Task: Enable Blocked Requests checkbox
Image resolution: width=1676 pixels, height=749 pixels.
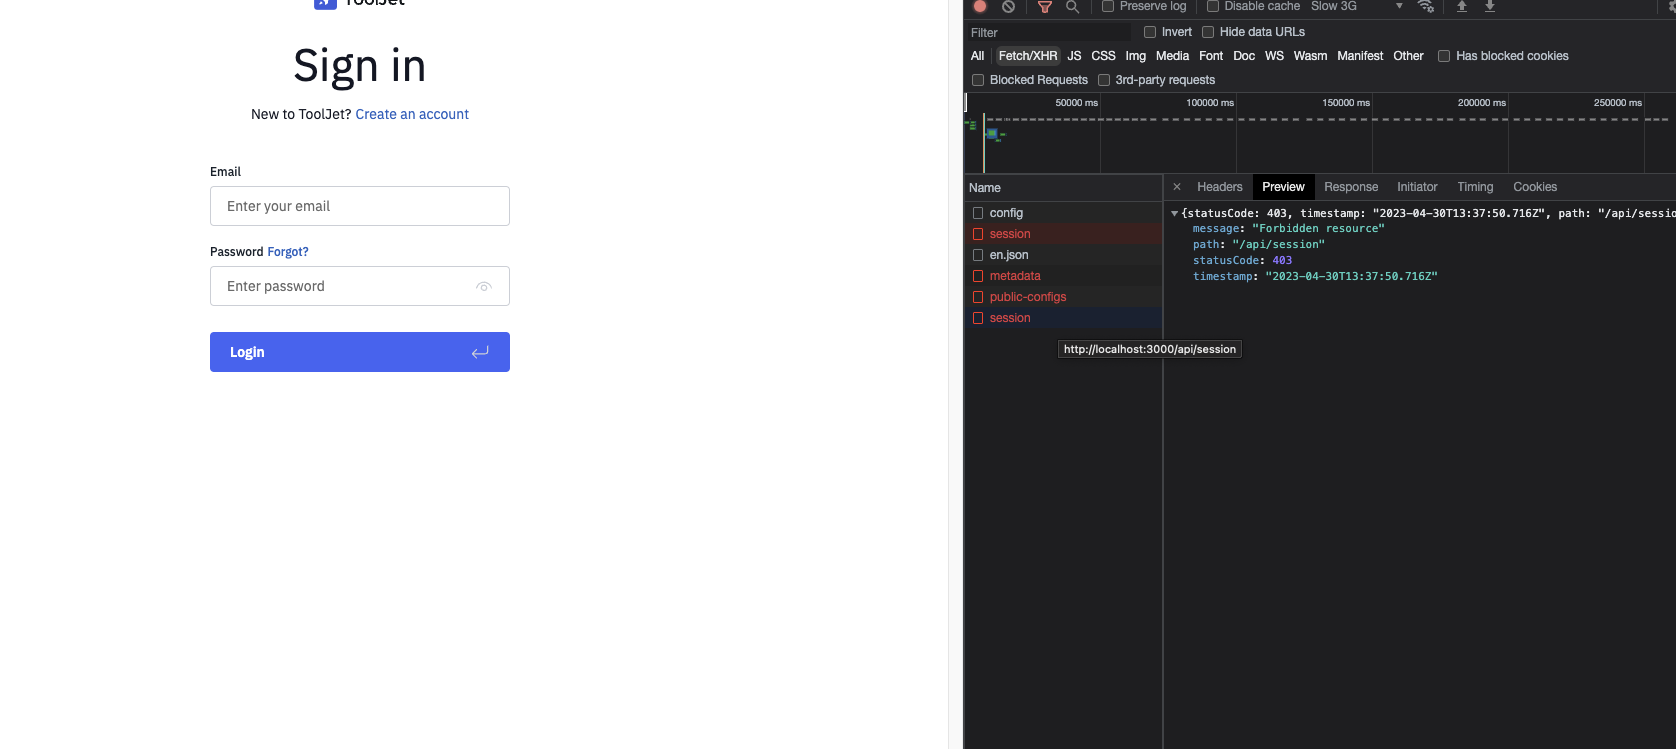Action: click(x=978, y=80)
